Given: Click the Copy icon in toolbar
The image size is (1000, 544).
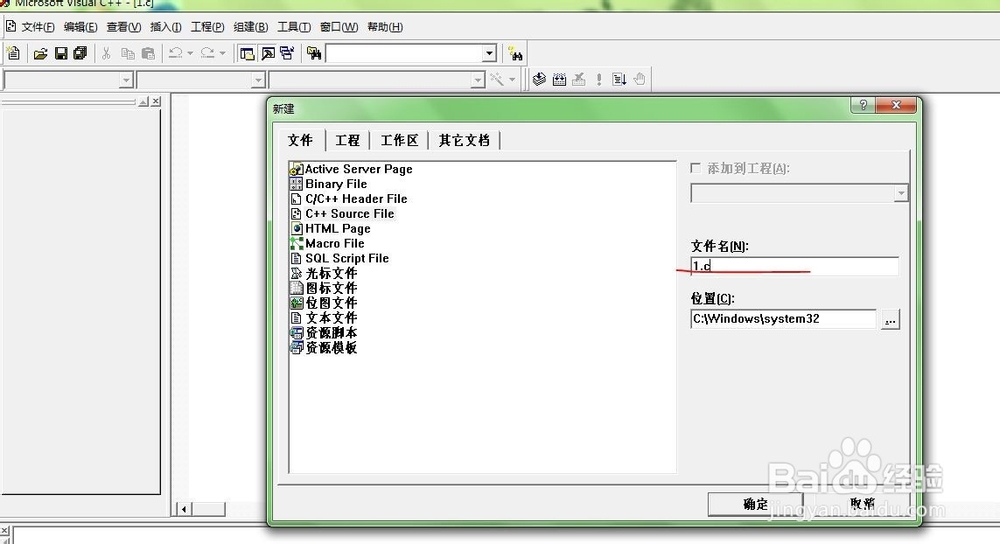Looking at the screenshot, I should point(128,54).
